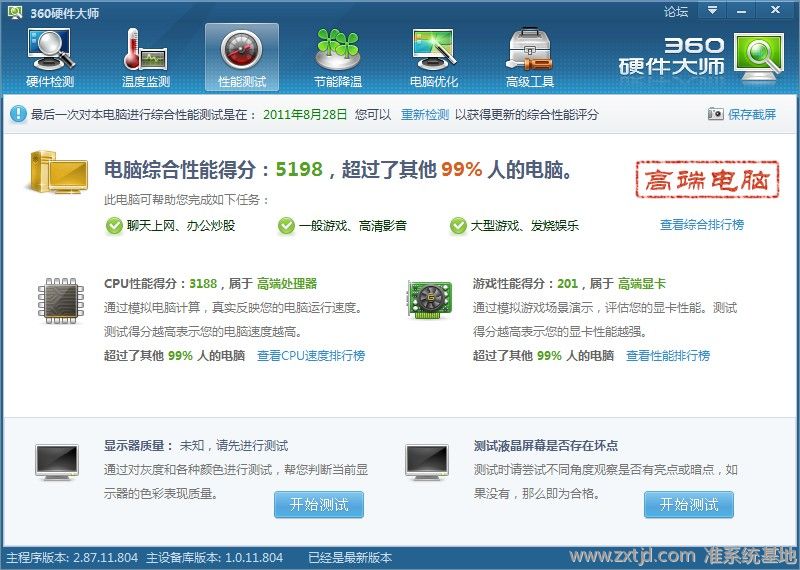Click the app icon in title bar

point(15,12)
